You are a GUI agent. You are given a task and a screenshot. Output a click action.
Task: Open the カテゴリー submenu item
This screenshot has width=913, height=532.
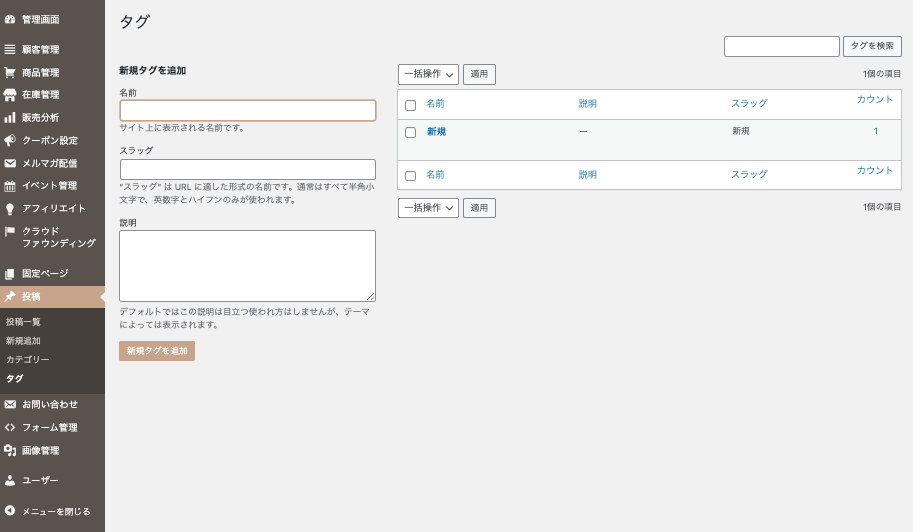[x=27, y=359]
